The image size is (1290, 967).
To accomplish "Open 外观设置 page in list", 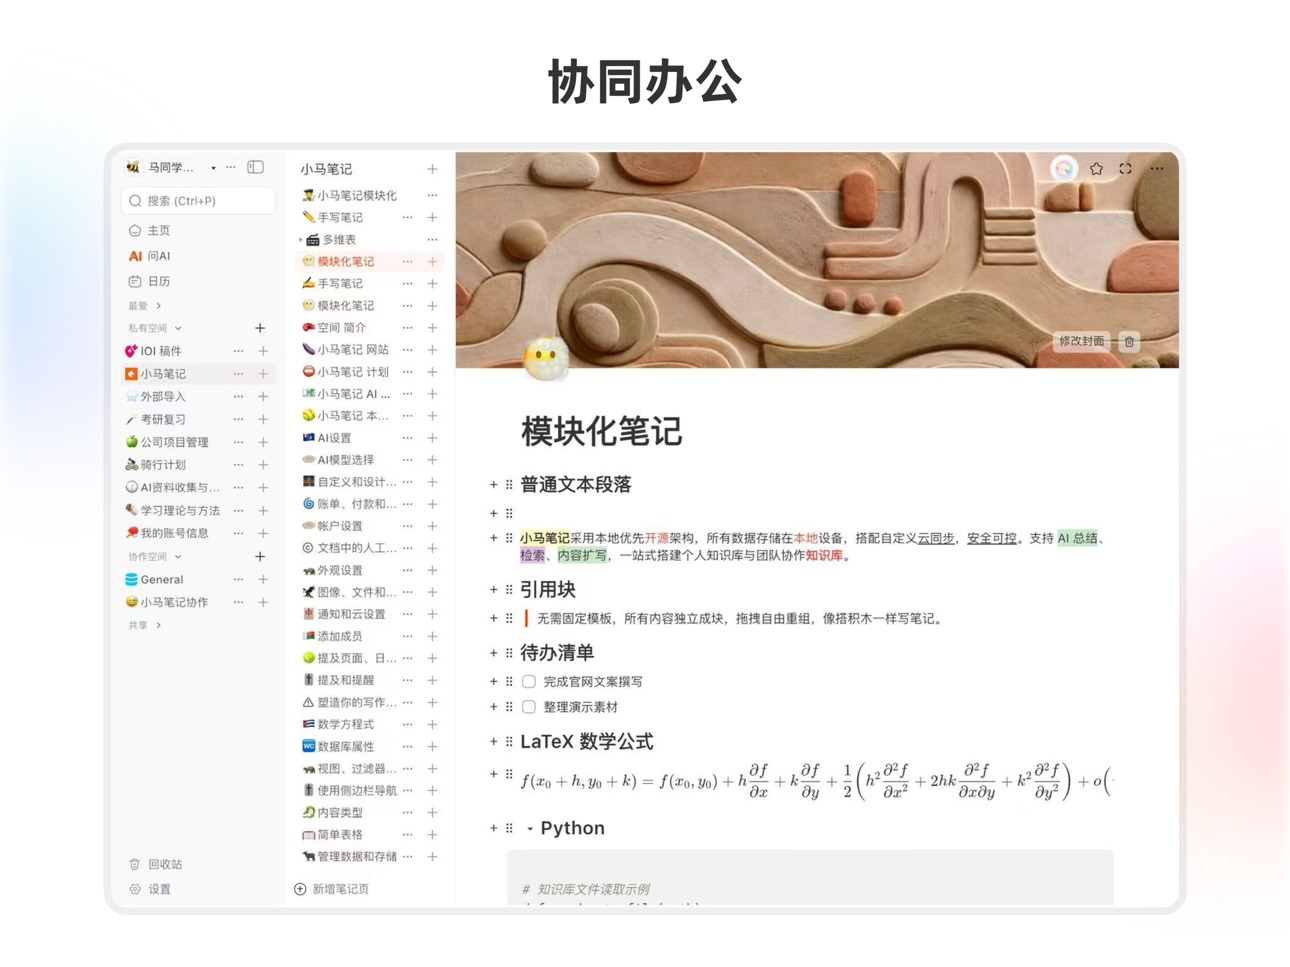I will point(339,571).
